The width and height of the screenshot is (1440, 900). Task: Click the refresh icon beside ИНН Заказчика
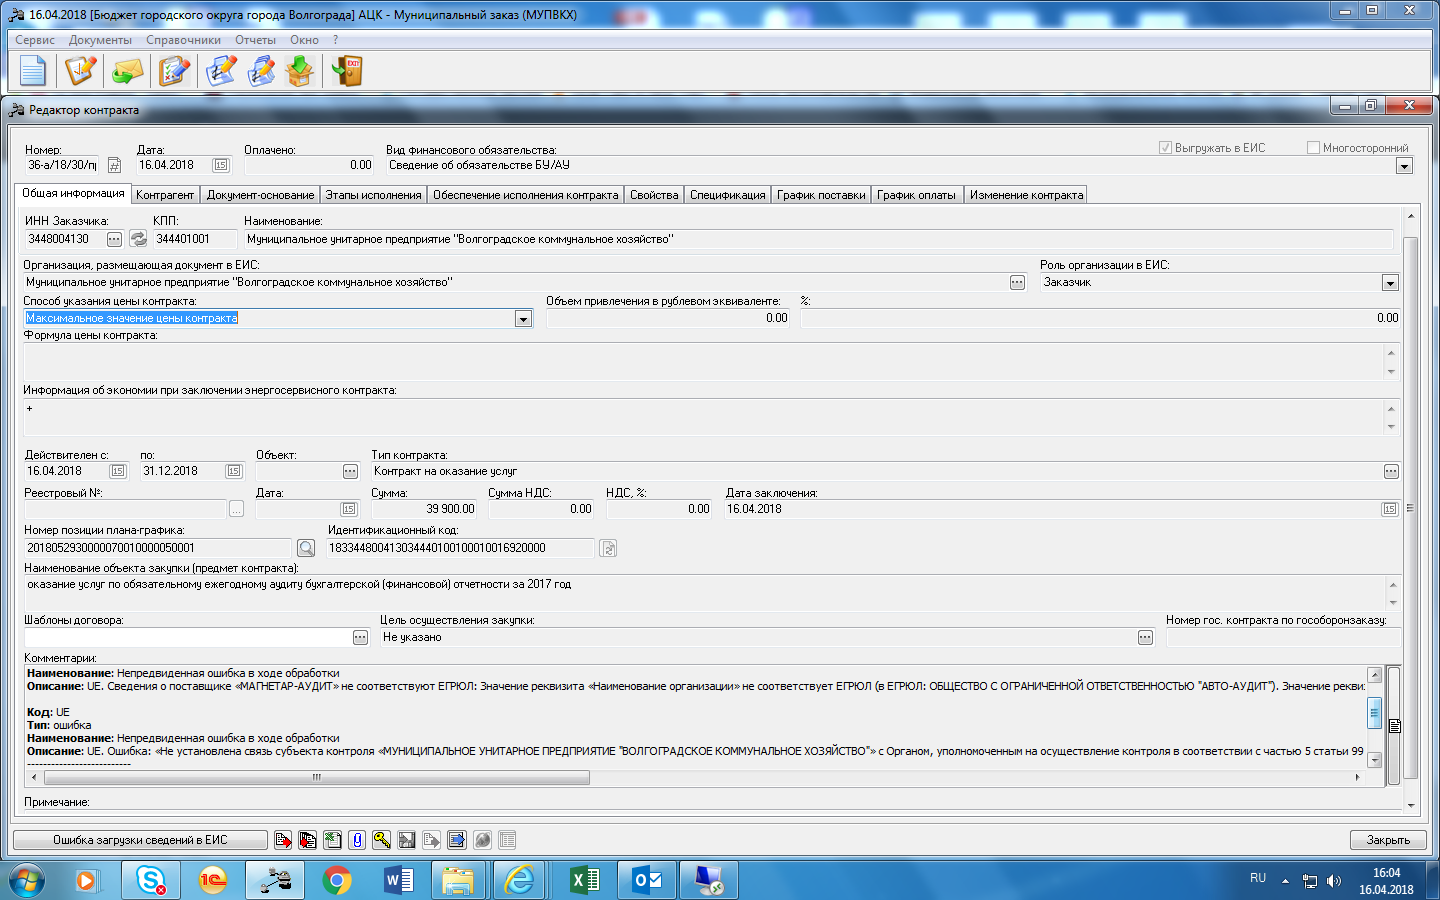(x=138, y=239)
